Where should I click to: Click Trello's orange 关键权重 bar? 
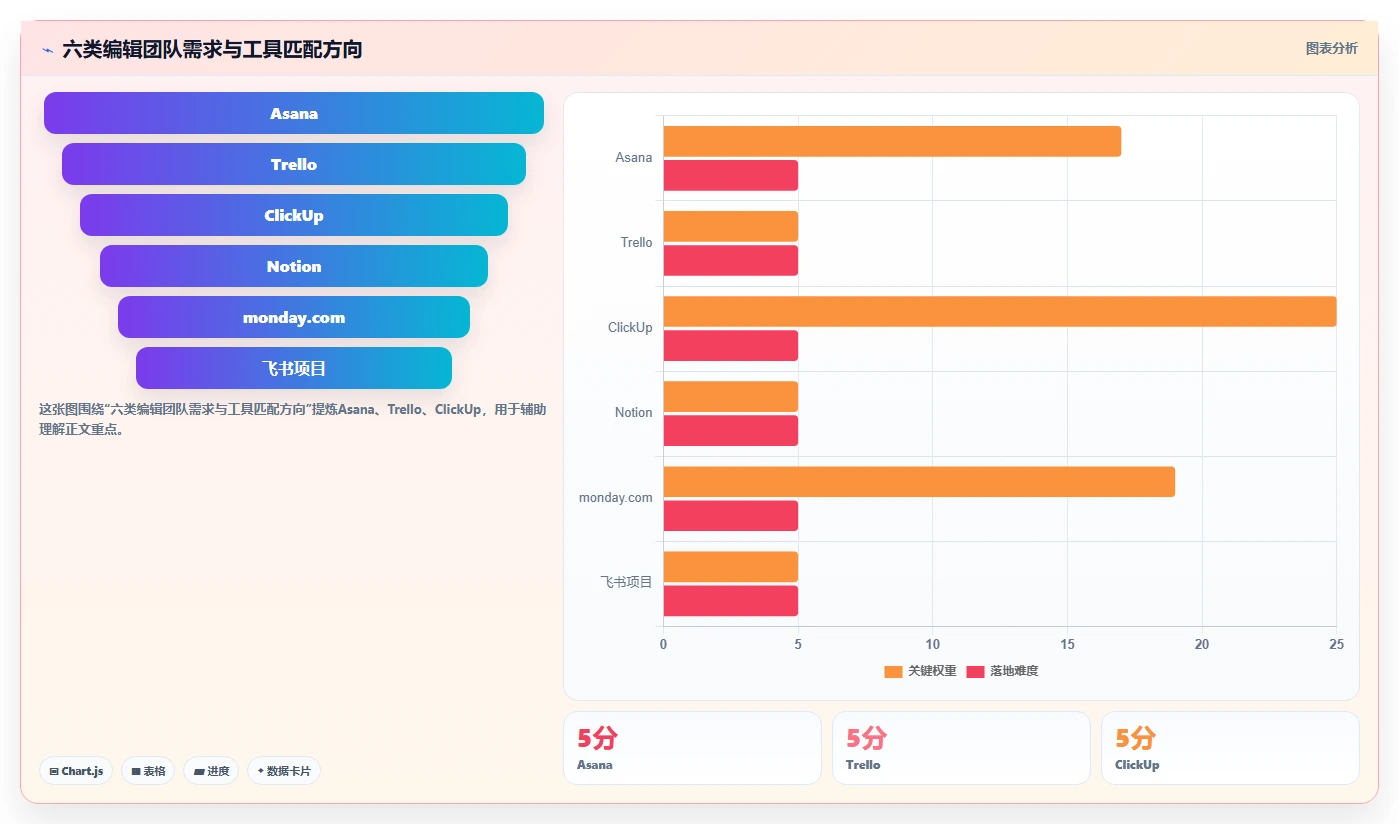tap(730, 226)
